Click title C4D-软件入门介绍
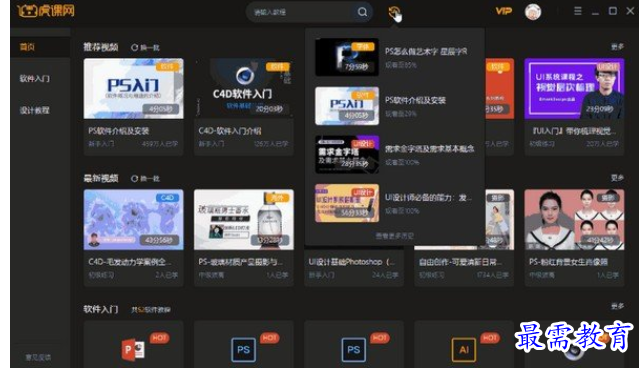Screen dimensions: 639x368 (230, 131)
